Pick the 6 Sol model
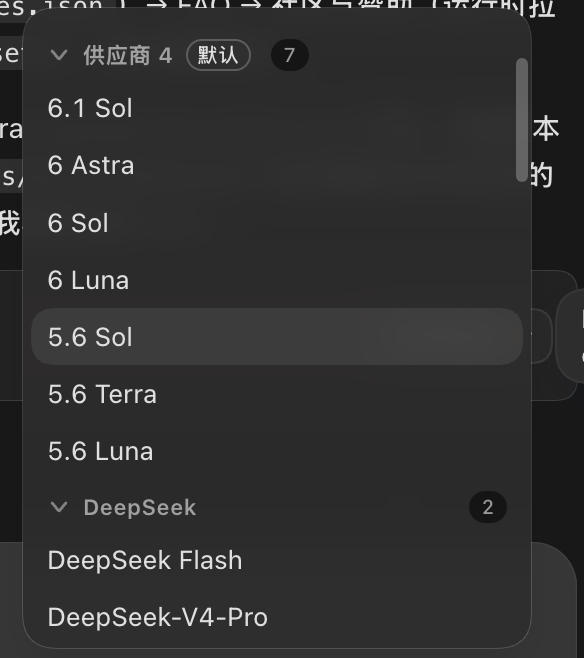The height and width of the screenshot is (658, 584). (277, 222)
